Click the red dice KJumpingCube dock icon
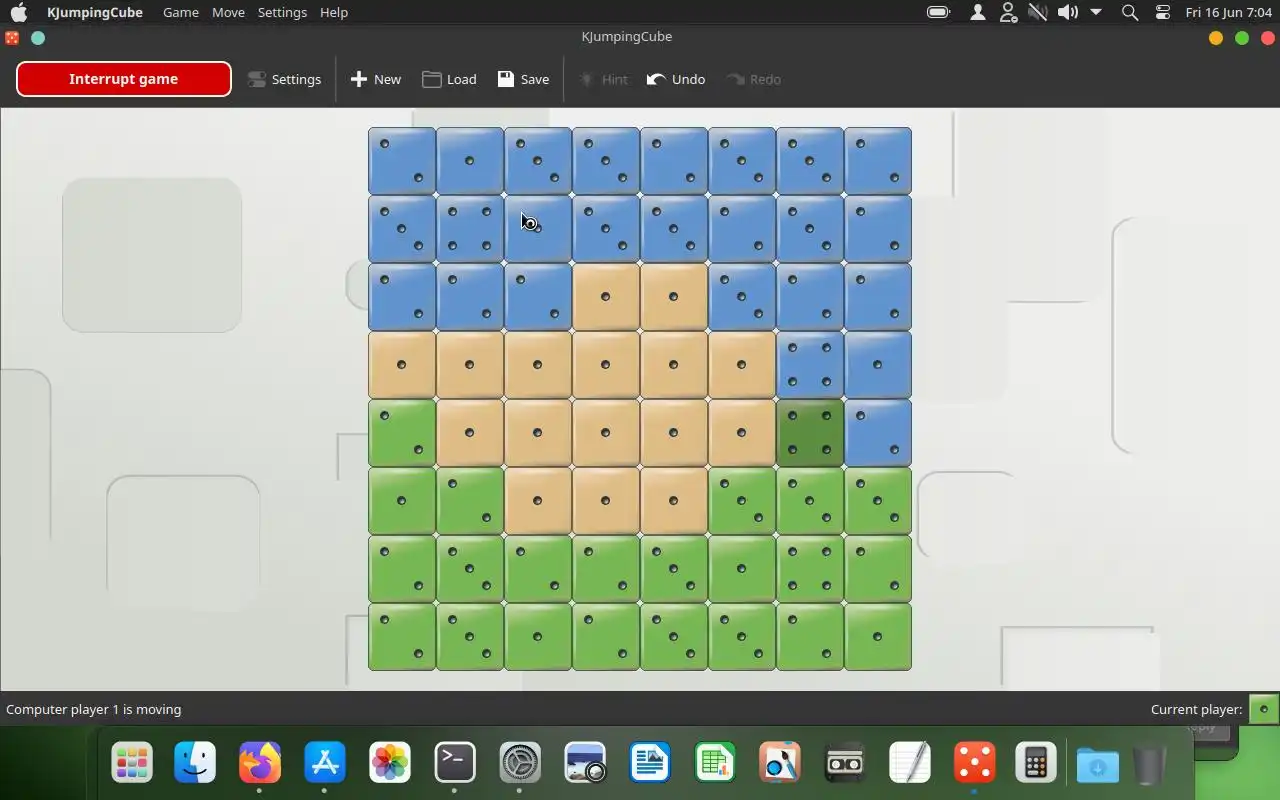Screen dimensions: 1280x800 tap(975, 764)
